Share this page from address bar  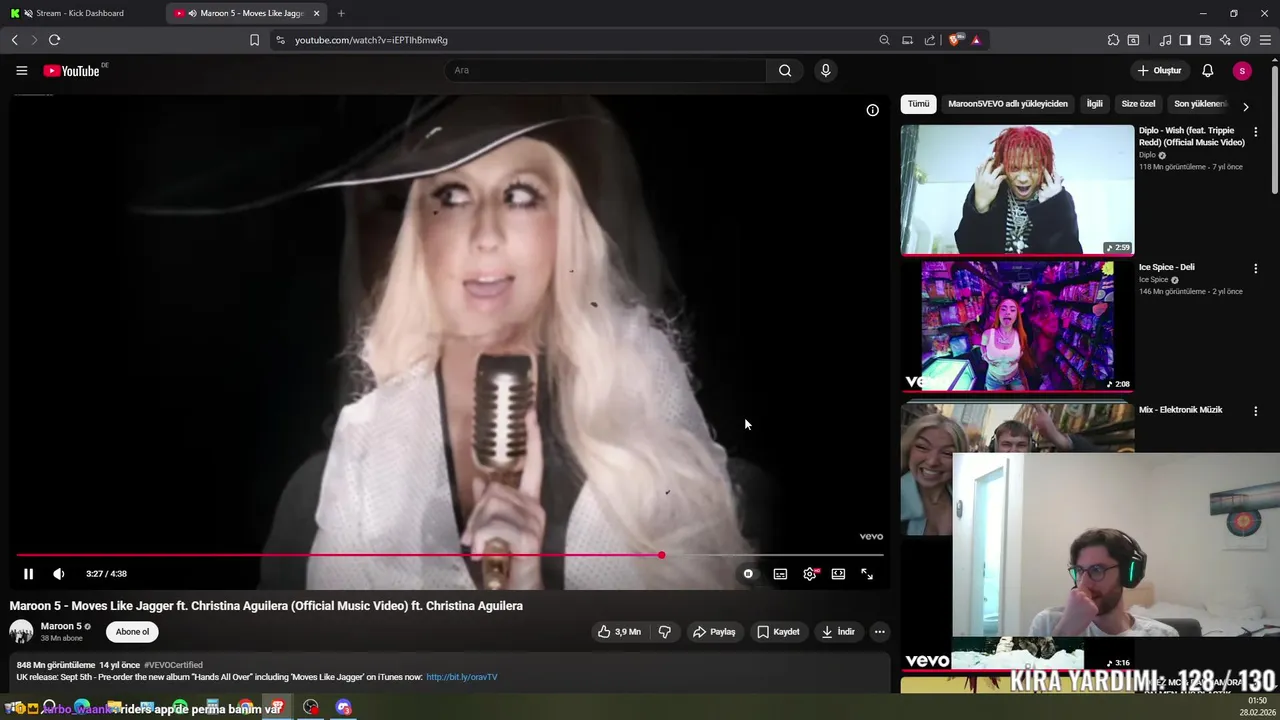point(930,40)
